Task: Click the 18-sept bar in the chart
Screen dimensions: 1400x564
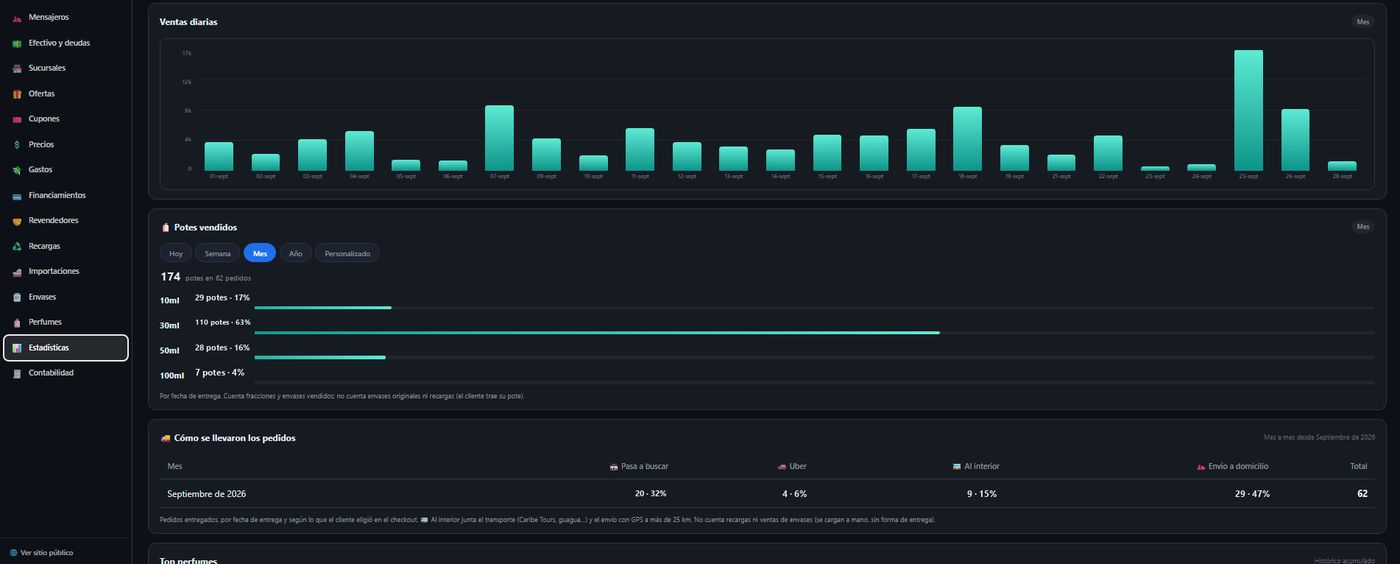Action: point(967,139)
